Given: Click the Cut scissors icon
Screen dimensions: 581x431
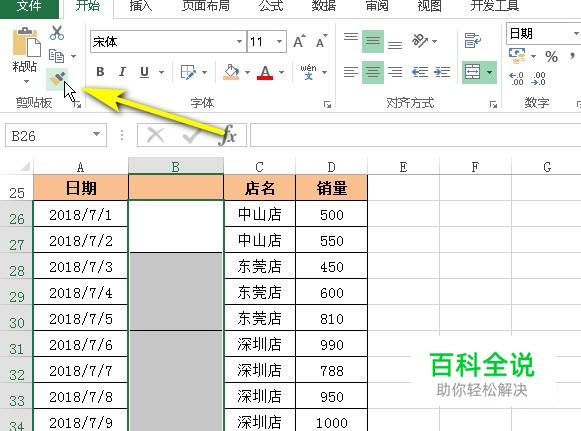Looking at the screenshot, I should point(57,33).
